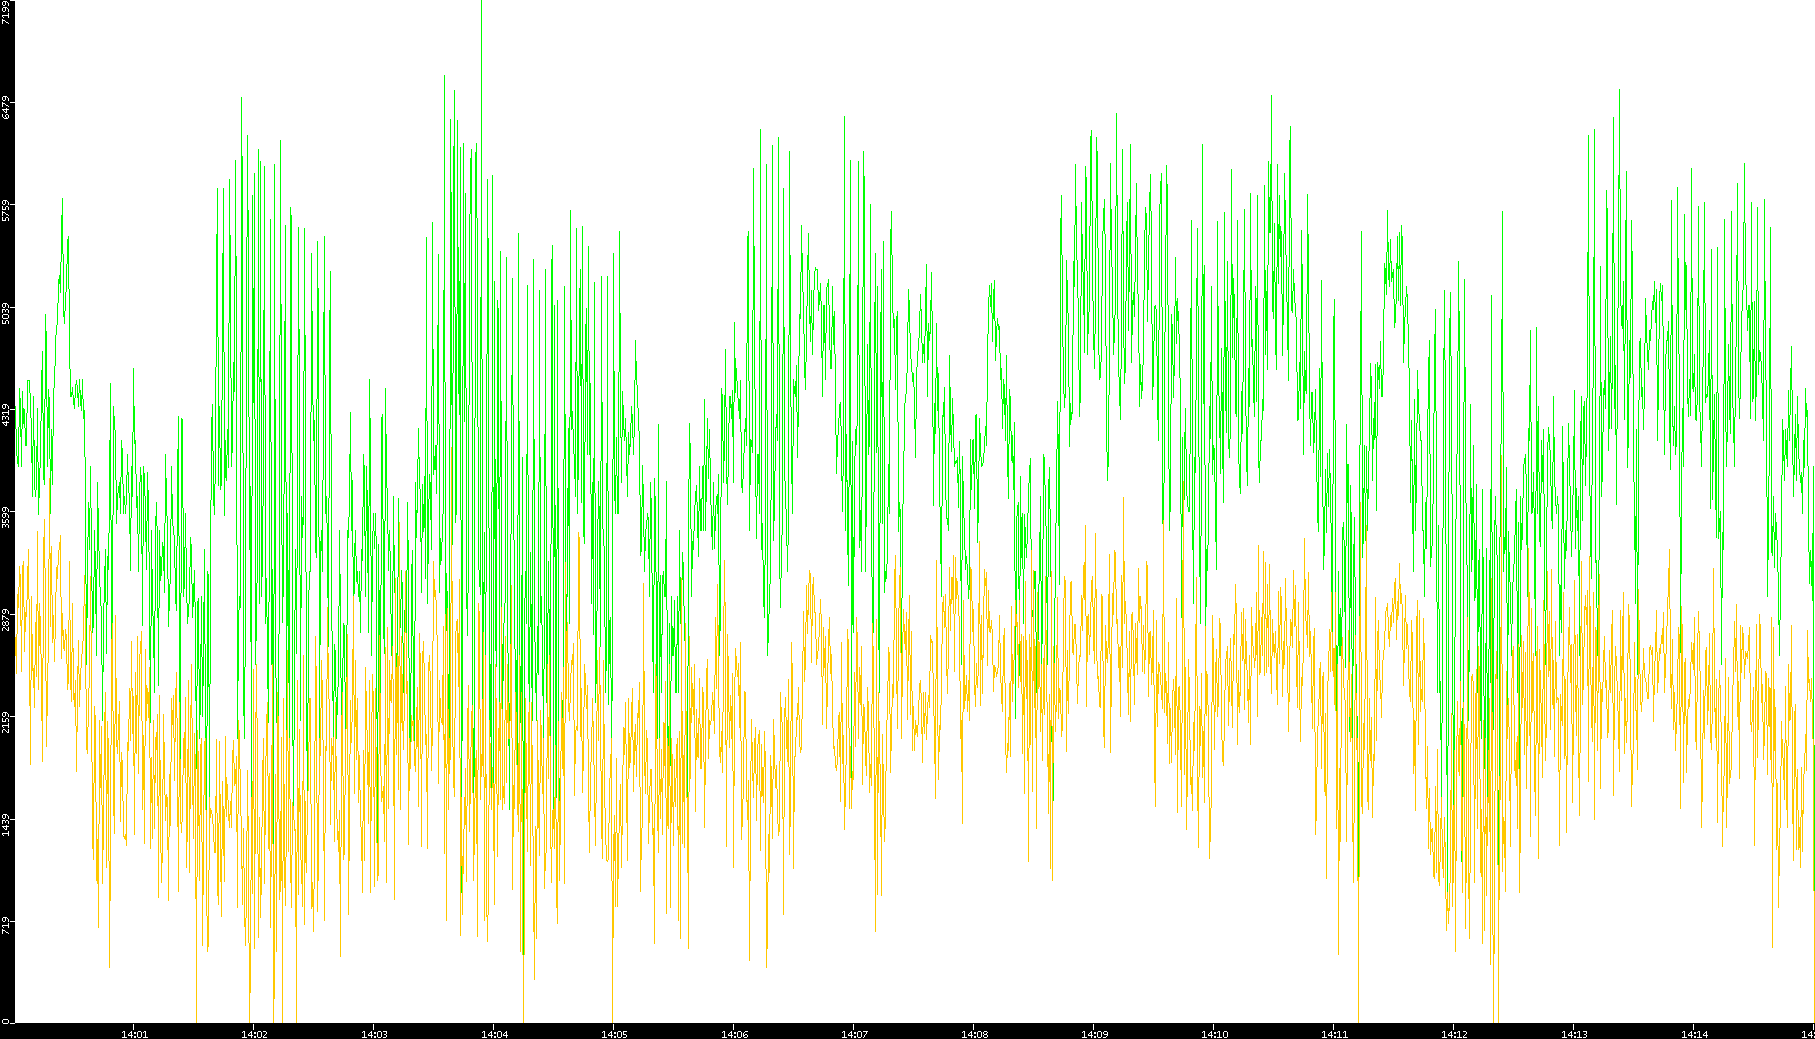The image size is (1815, 1039).
Task: Select the 4319 vertical axis label
Action: pyautogui.click(x=6, y=415)
